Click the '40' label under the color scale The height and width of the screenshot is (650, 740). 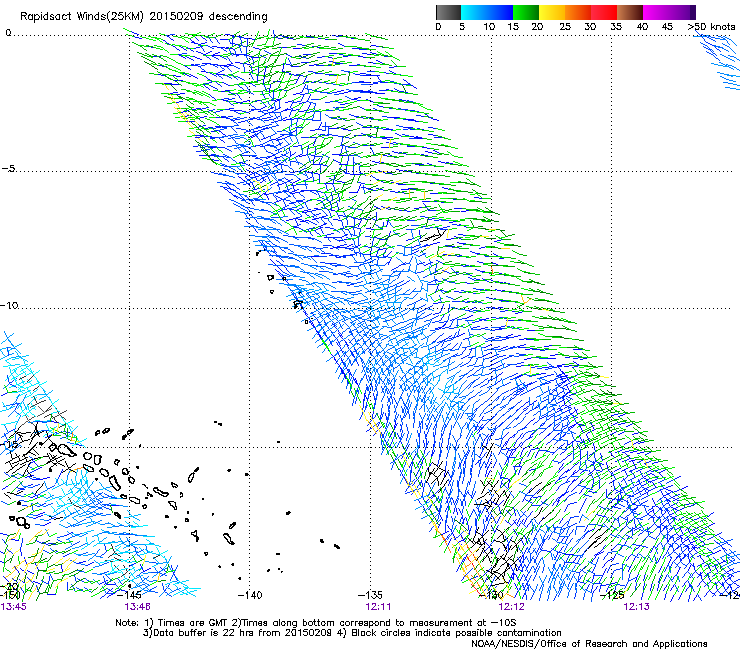point(642,27)
